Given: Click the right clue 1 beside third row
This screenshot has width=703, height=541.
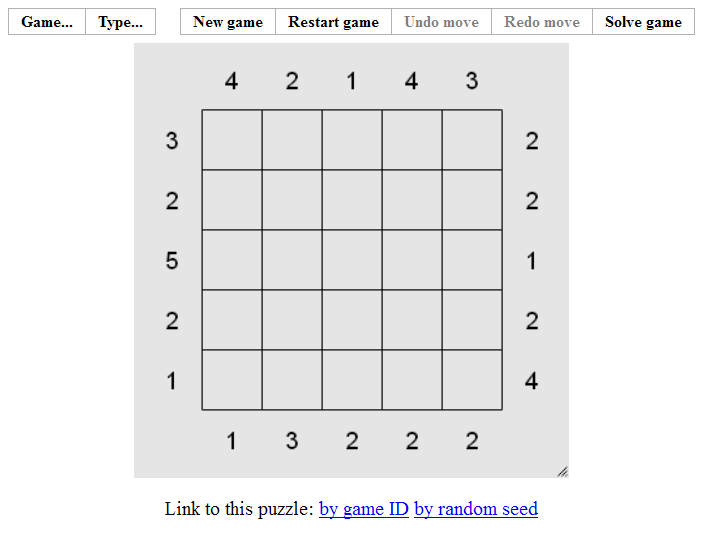Looking at the screenshot, I should 532,261.
